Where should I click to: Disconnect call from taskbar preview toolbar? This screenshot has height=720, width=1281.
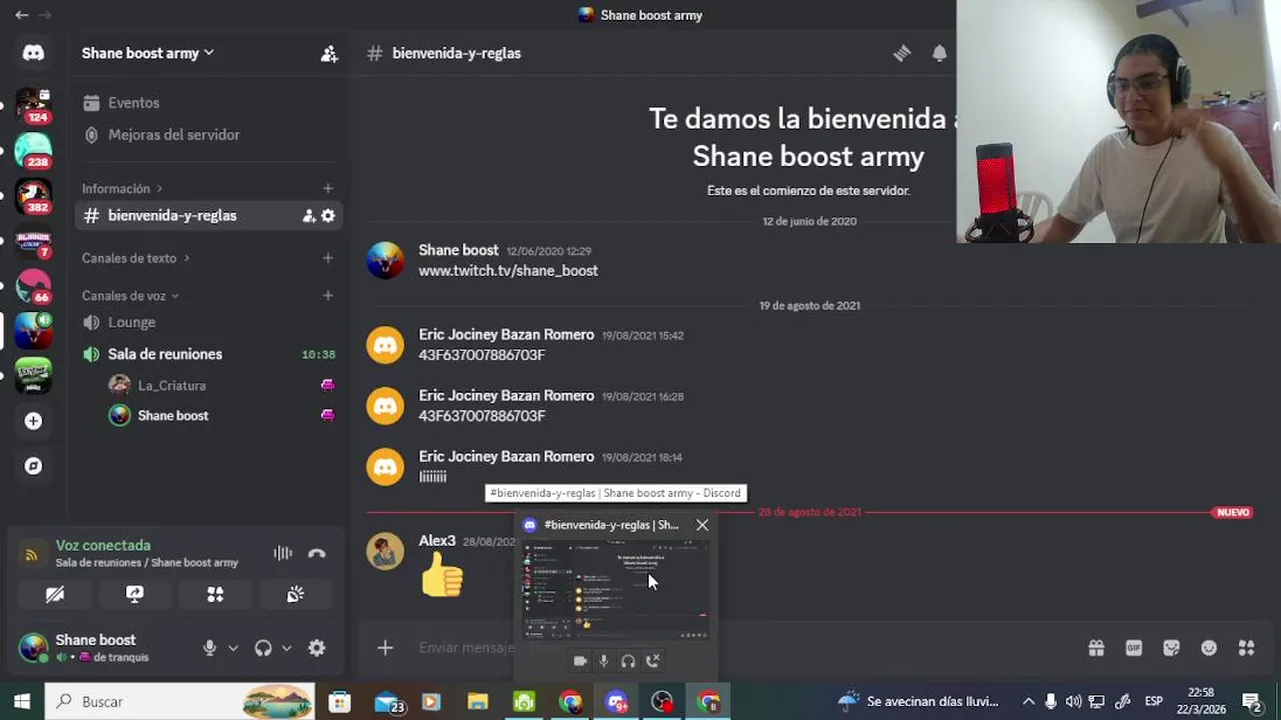click(x=652, y=661)
